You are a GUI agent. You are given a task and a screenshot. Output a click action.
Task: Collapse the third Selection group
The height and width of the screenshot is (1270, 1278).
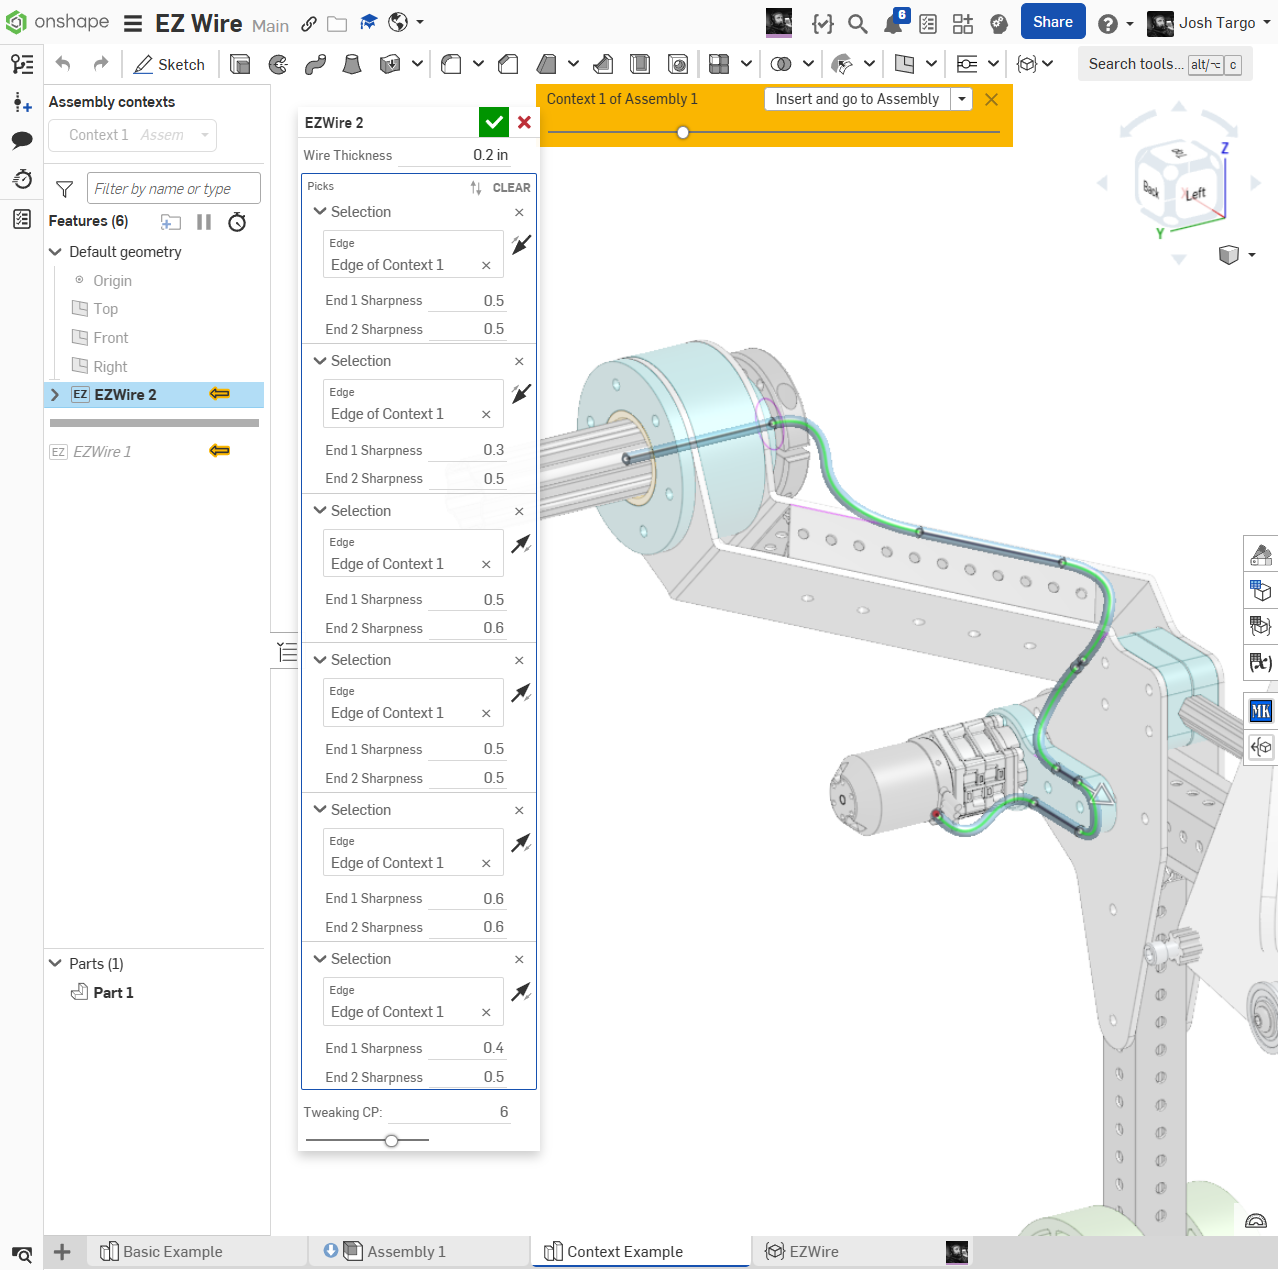pyautogui.click(x=320, y=511)
